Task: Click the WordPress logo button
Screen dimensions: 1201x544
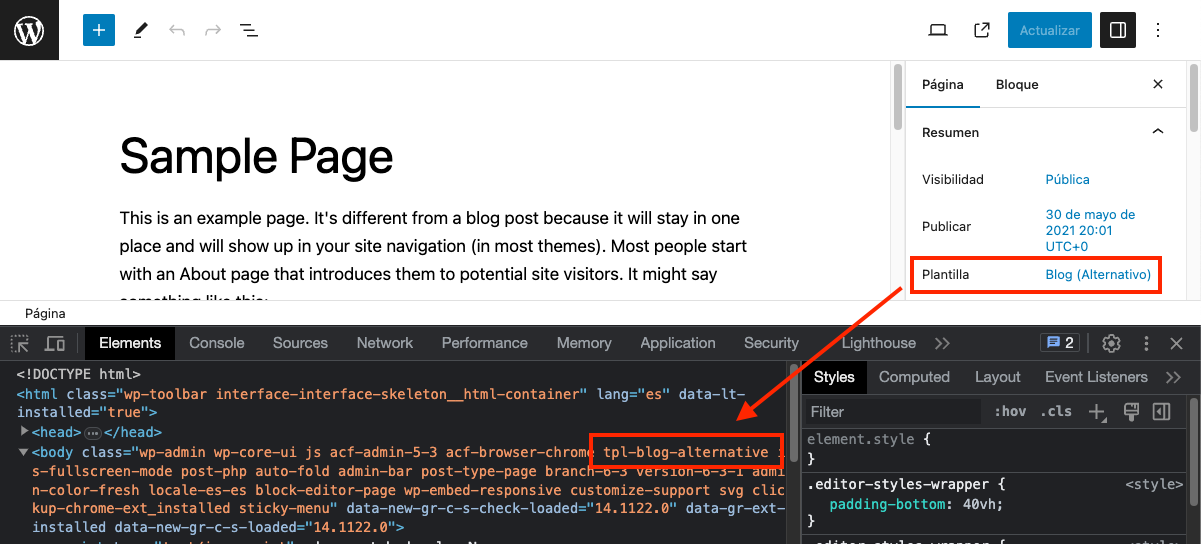Action: pos(29,30)
